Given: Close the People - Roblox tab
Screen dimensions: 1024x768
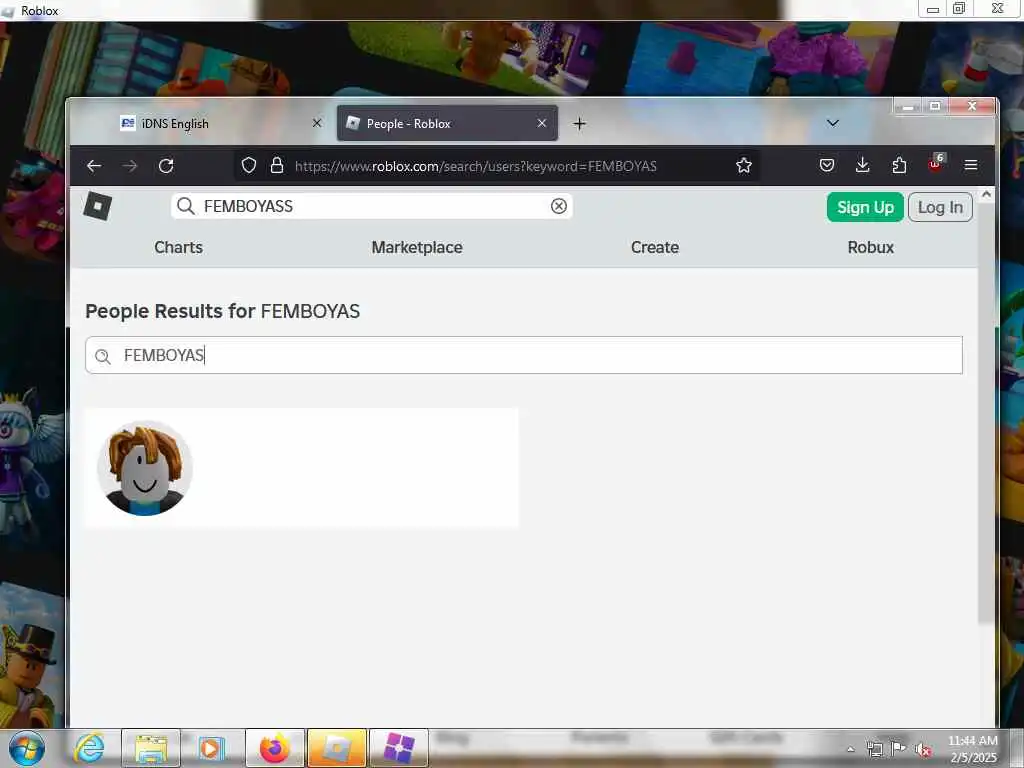Looking at the screenshot, I should [541, 123].
